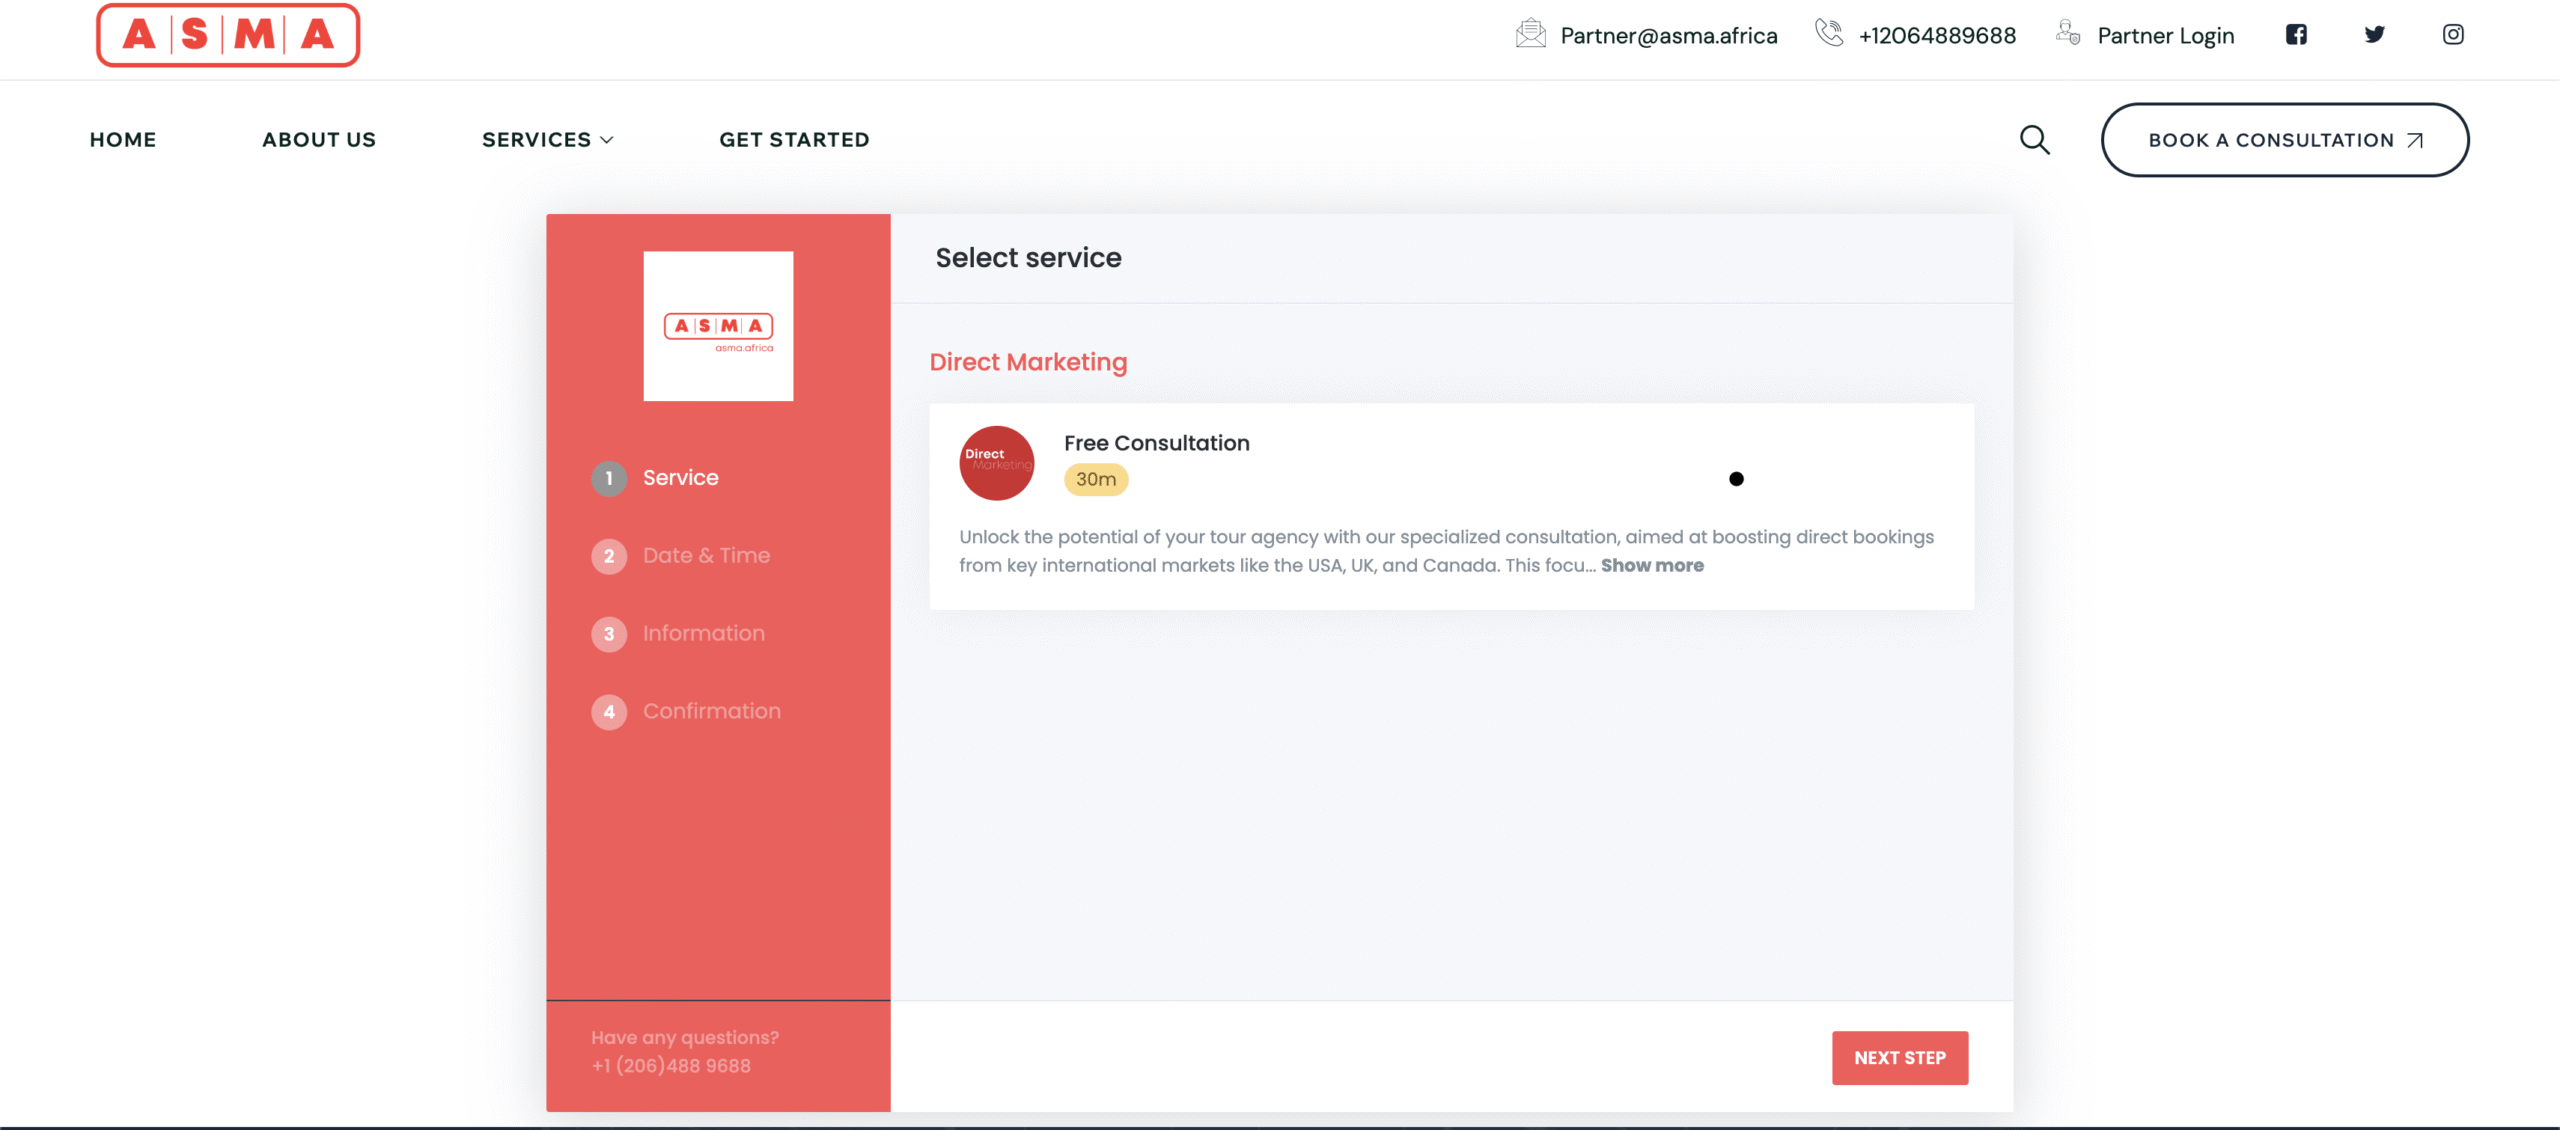Open the Partner Login link
The width and height of the screenshot is (2560, 1130).
pos(2165,36)
